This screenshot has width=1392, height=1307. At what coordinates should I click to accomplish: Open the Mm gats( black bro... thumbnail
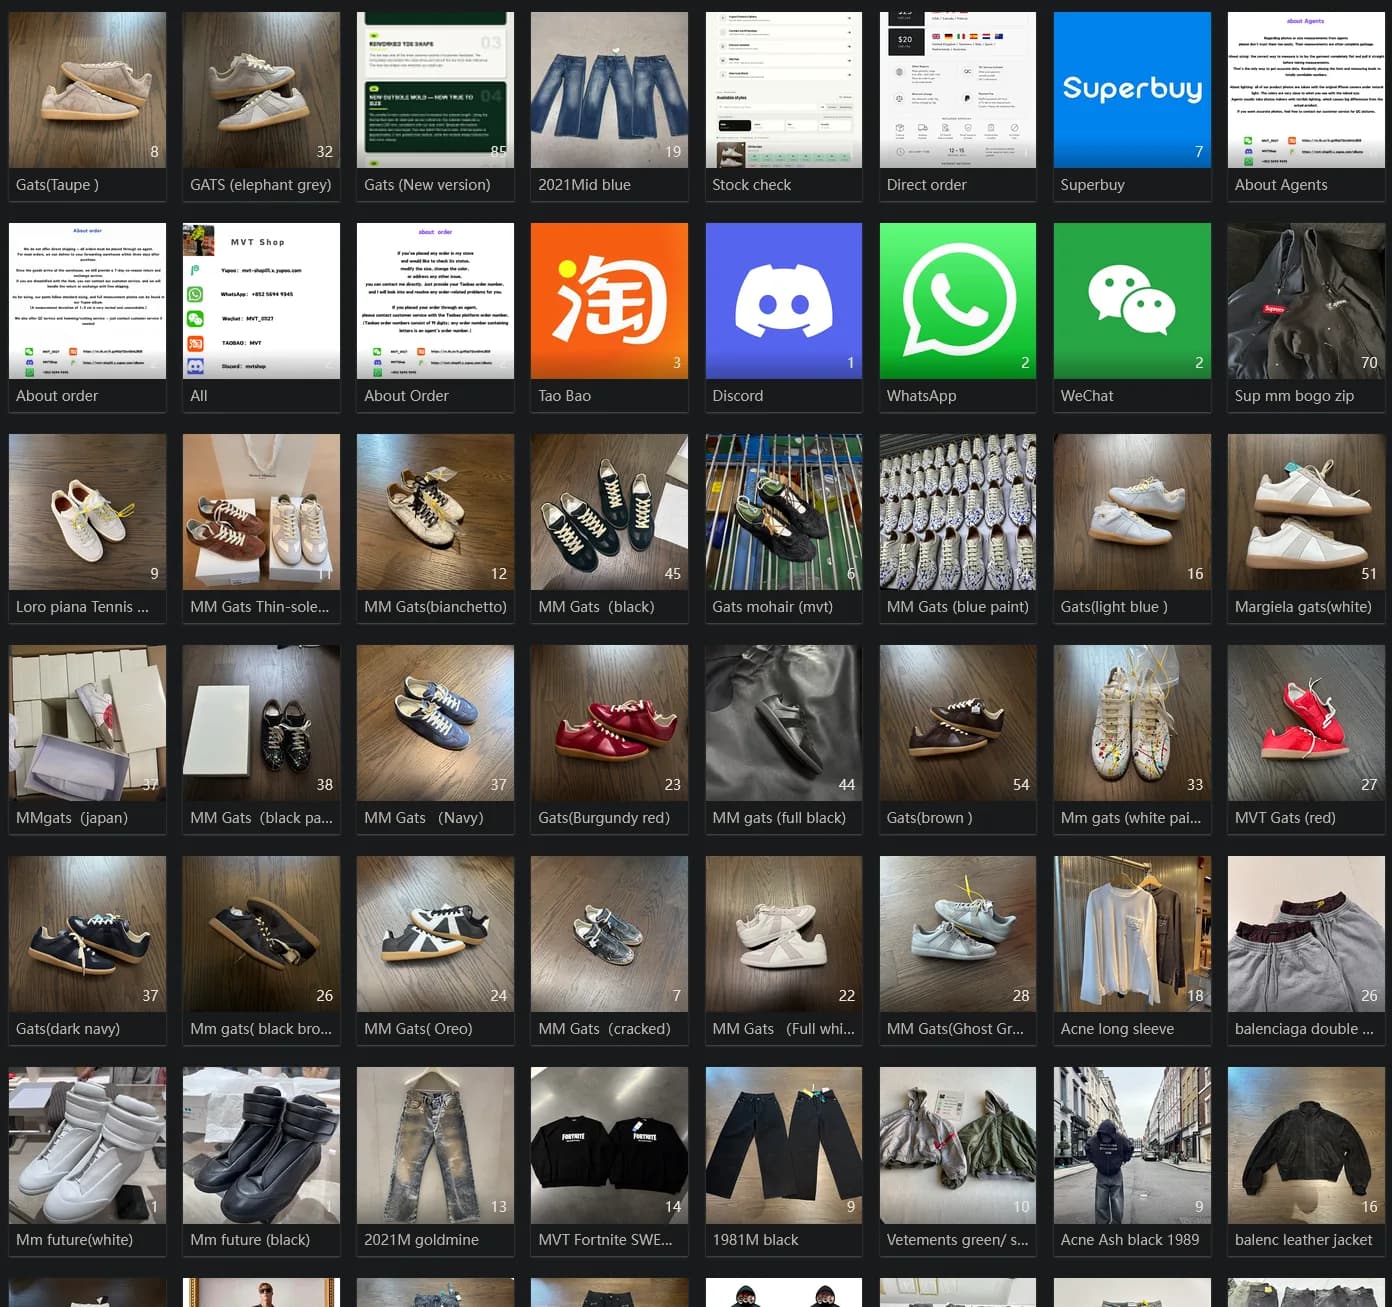coord(261,934)
